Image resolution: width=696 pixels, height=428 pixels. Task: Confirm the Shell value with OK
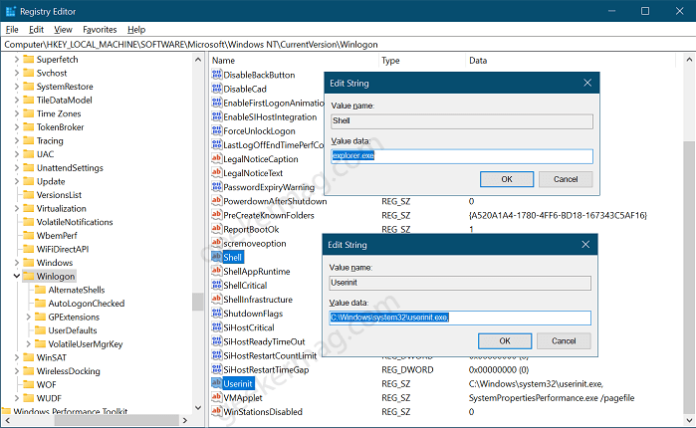[x=506, y=178]
